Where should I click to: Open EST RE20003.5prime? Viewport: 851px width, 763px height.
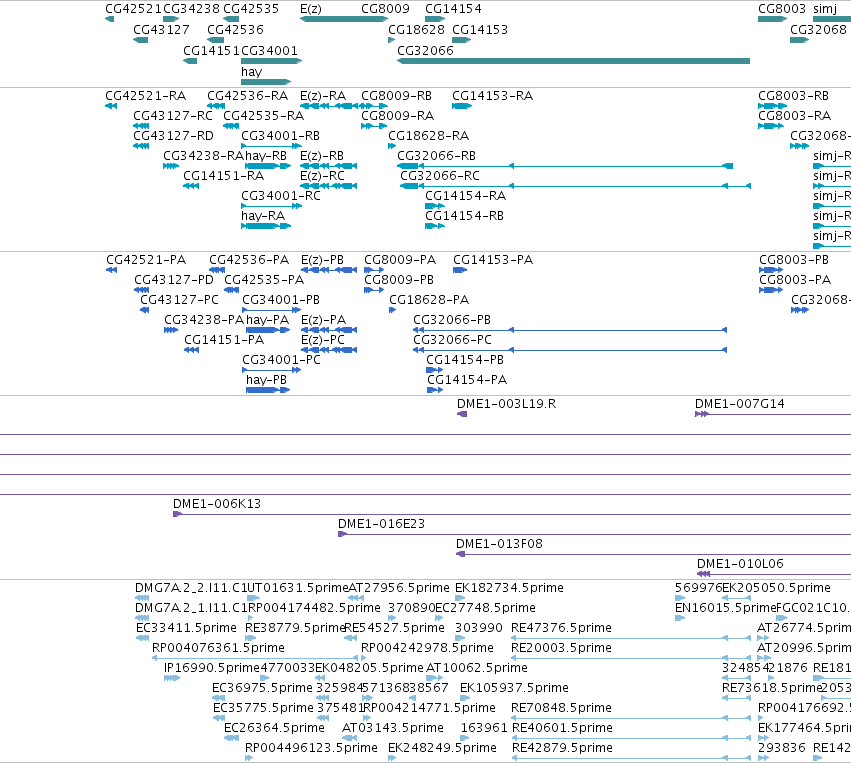pyautogui.click(x=561, y=648)
